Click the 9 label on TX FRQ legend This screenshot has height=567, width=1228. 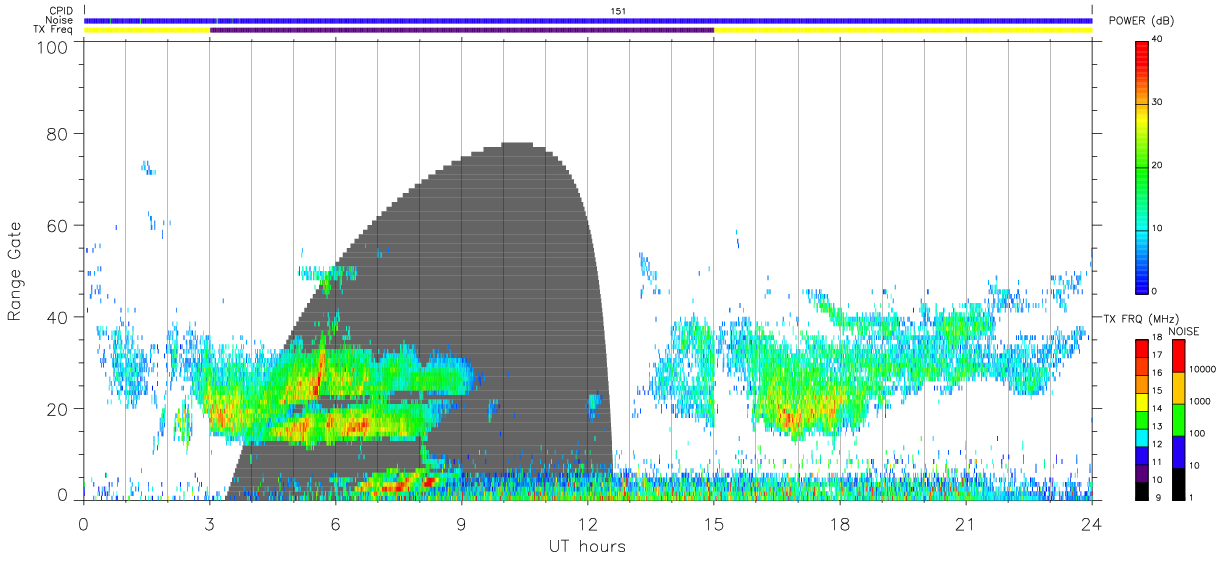click(x=1159, y=497)
